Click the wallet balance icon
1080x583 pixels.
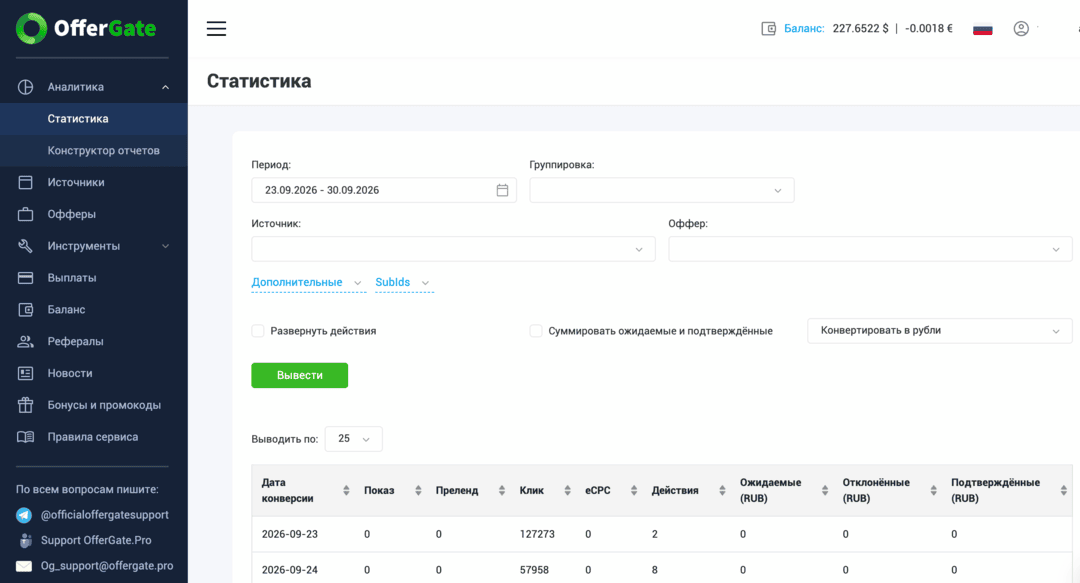coord(768,28)
